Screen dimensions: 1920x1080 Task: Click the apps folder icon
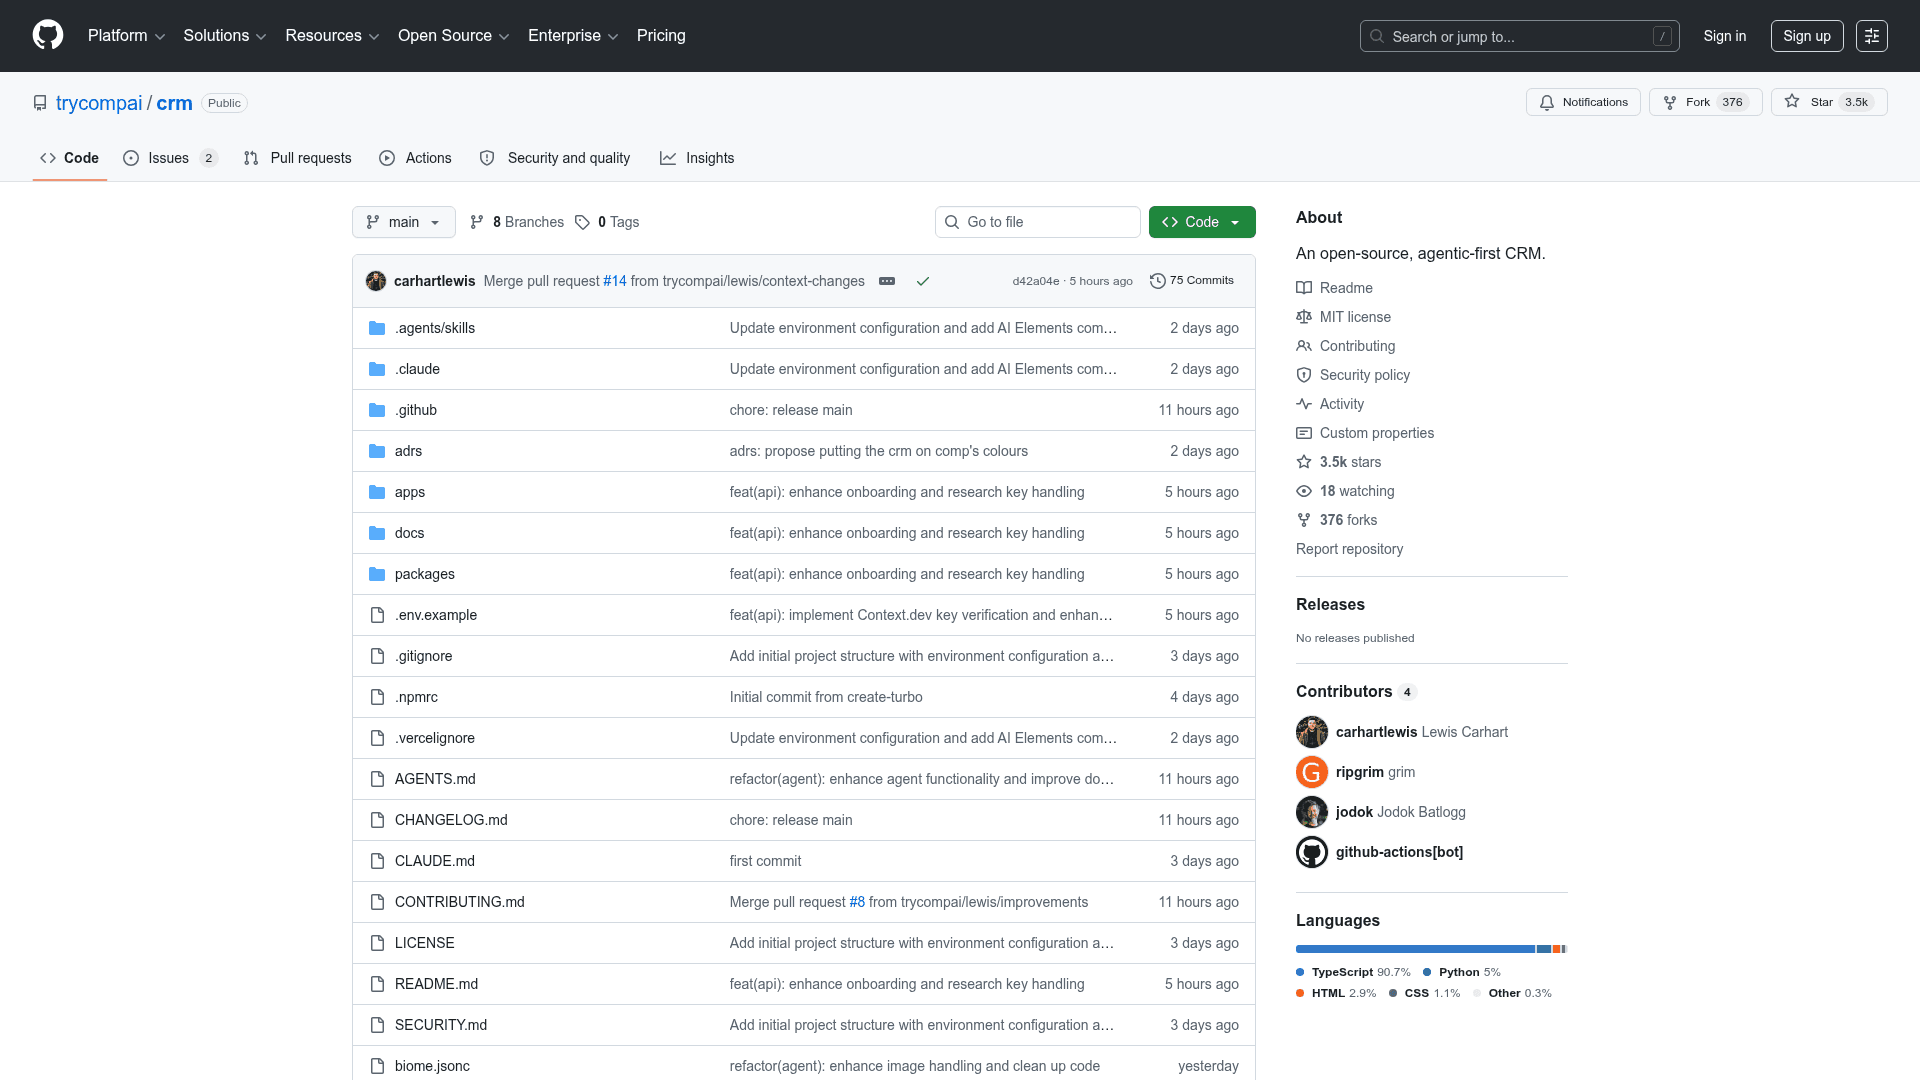tap(377, 492)
